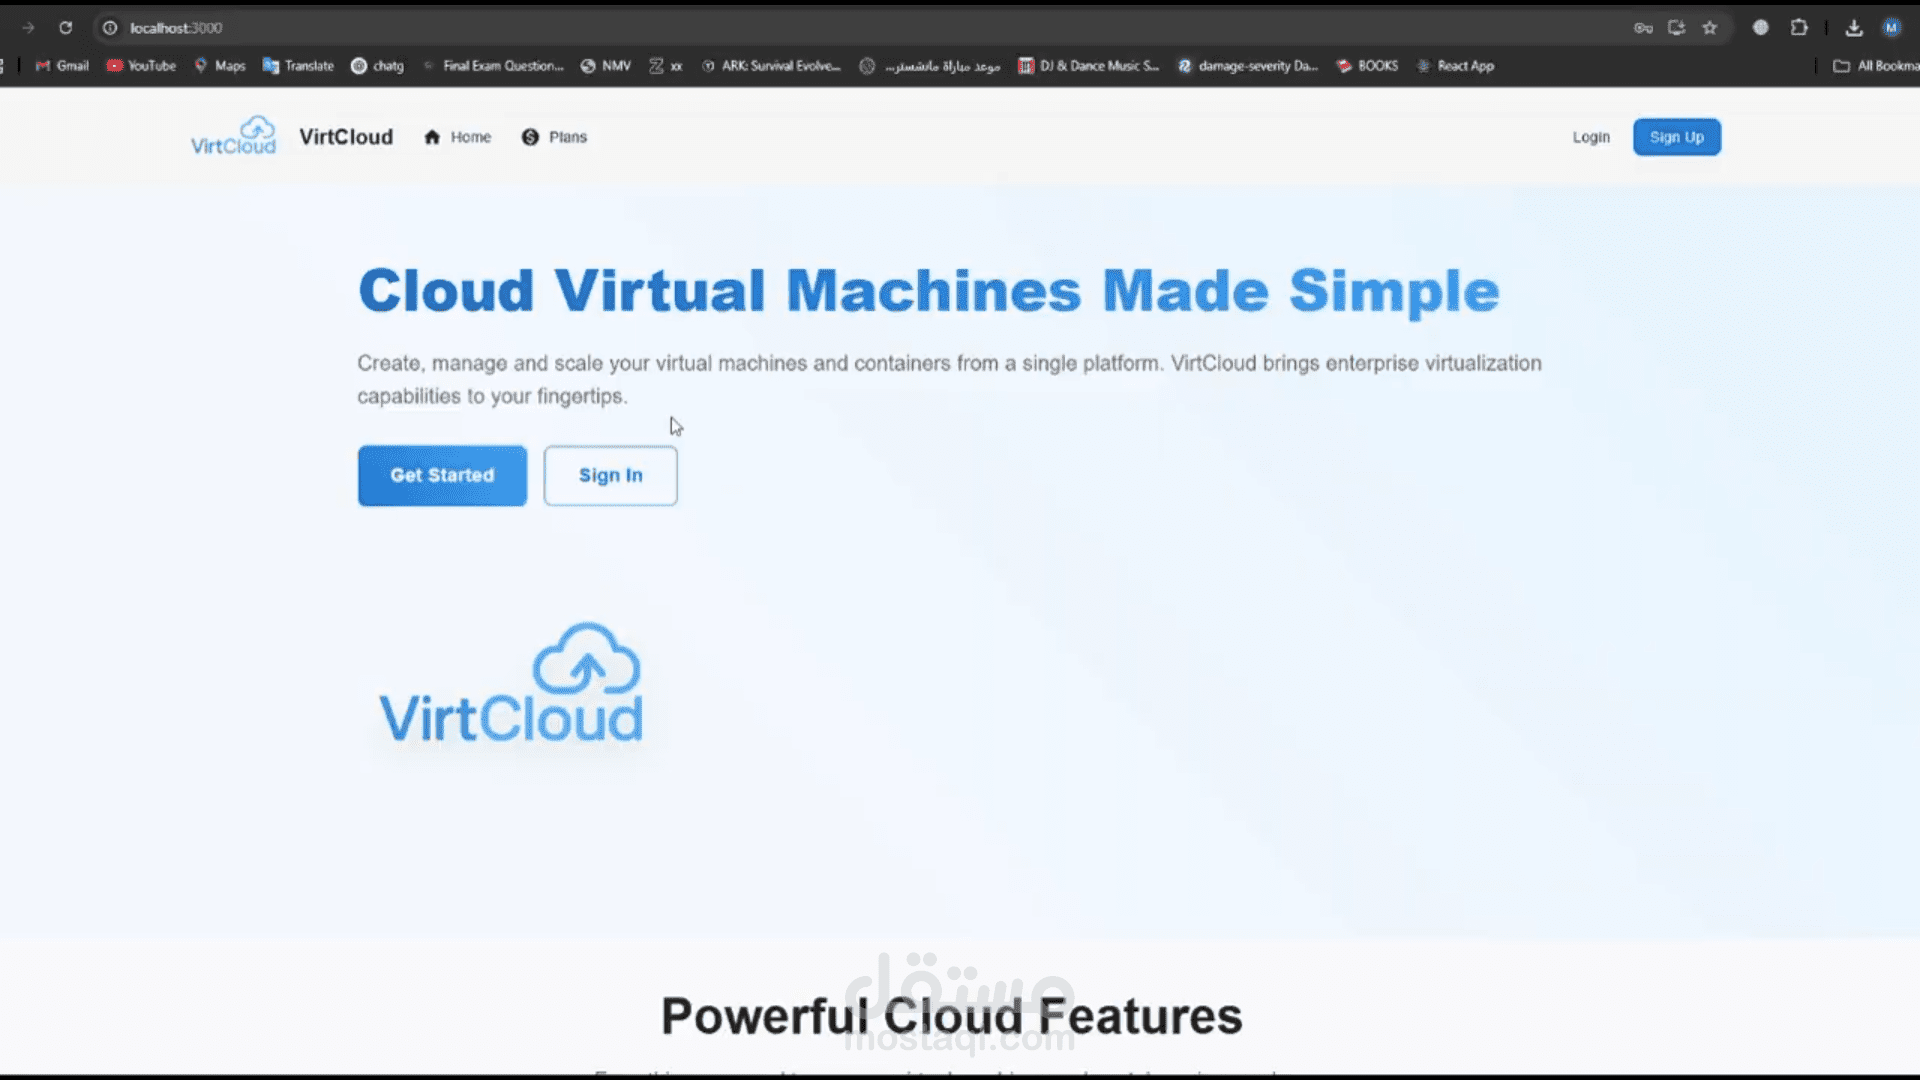This screenshot has width=1920, height=1080.
Task: Open the browser extensions puzzle icon
Action: 1801,28
